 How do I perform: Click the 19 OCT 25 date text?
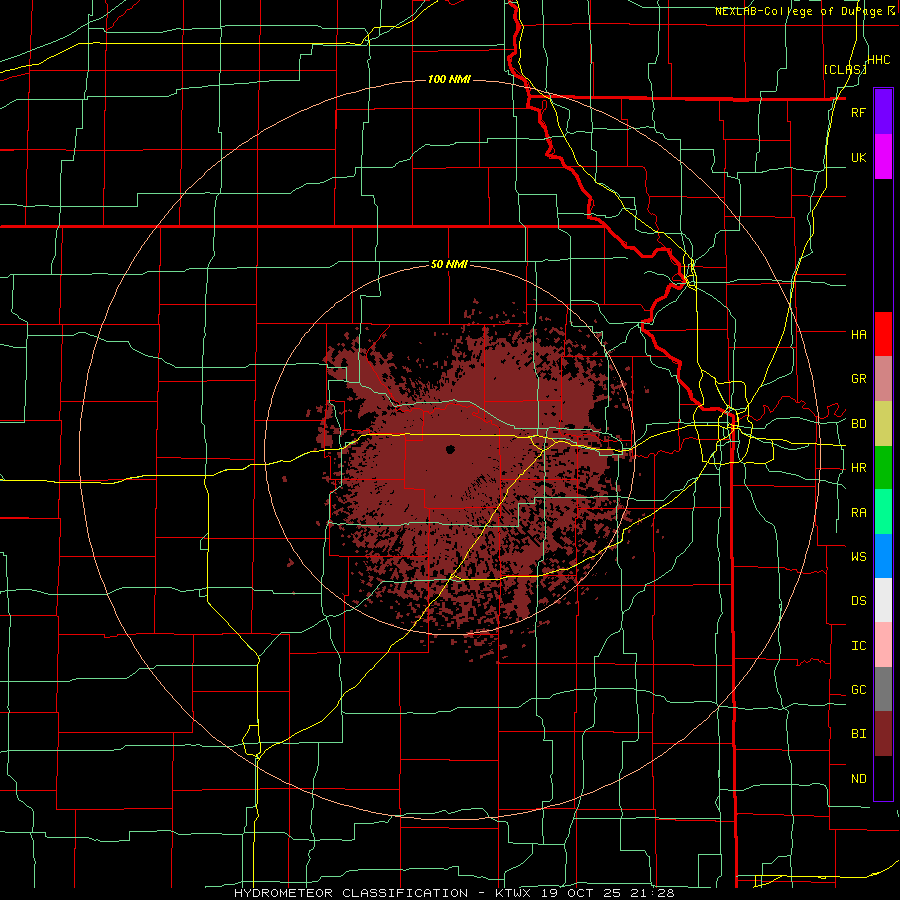579,893
